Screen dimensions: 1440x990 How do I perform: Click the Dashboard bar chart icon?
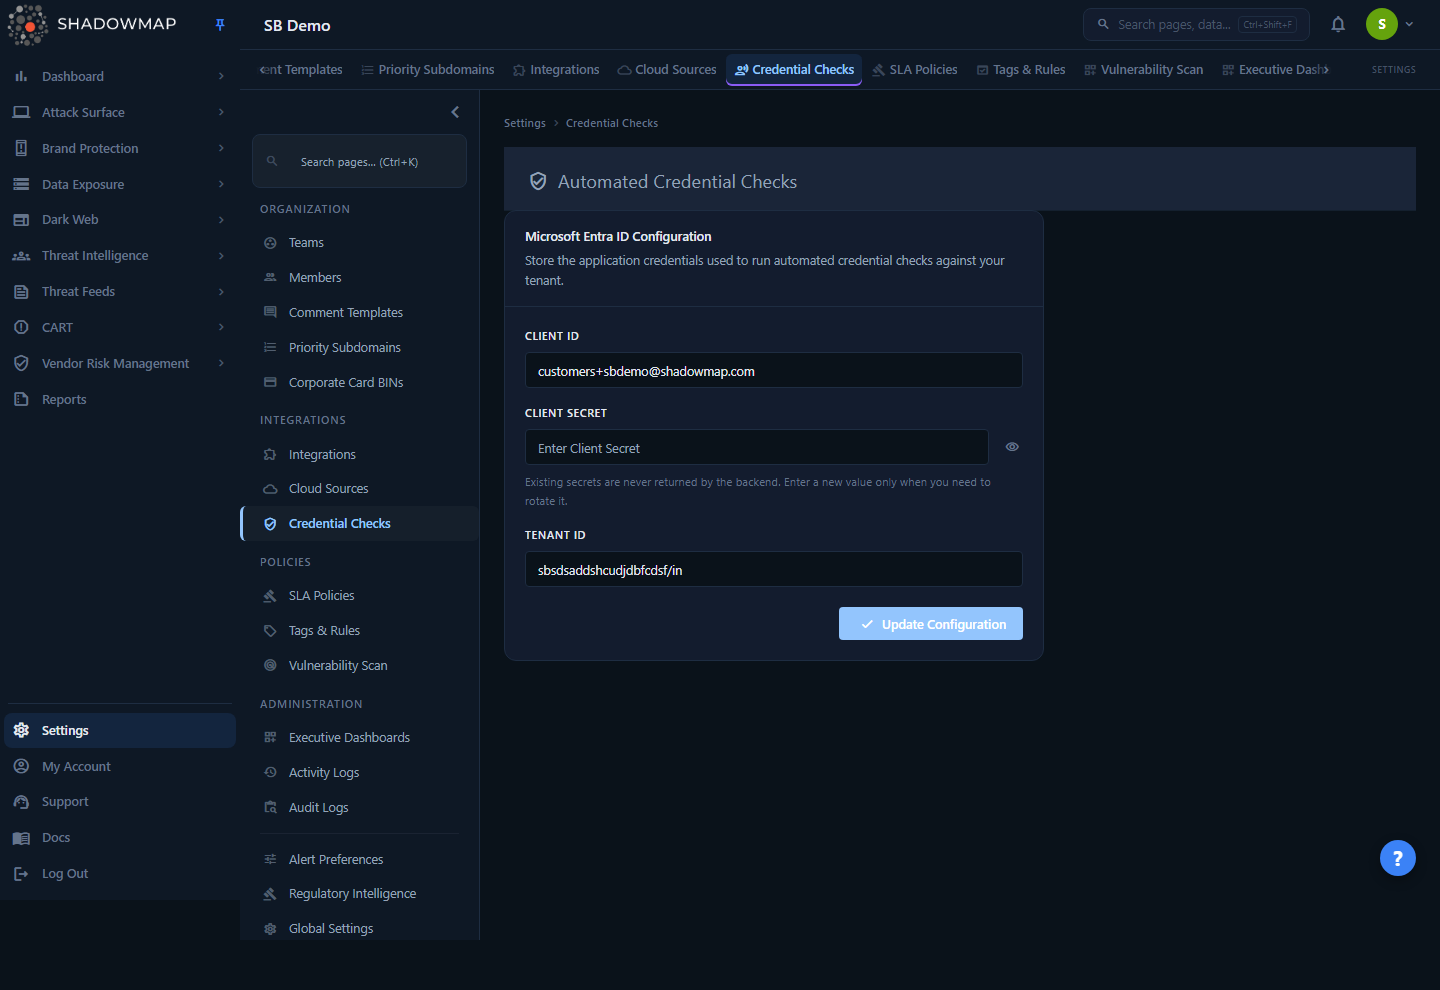pos(21,76)
